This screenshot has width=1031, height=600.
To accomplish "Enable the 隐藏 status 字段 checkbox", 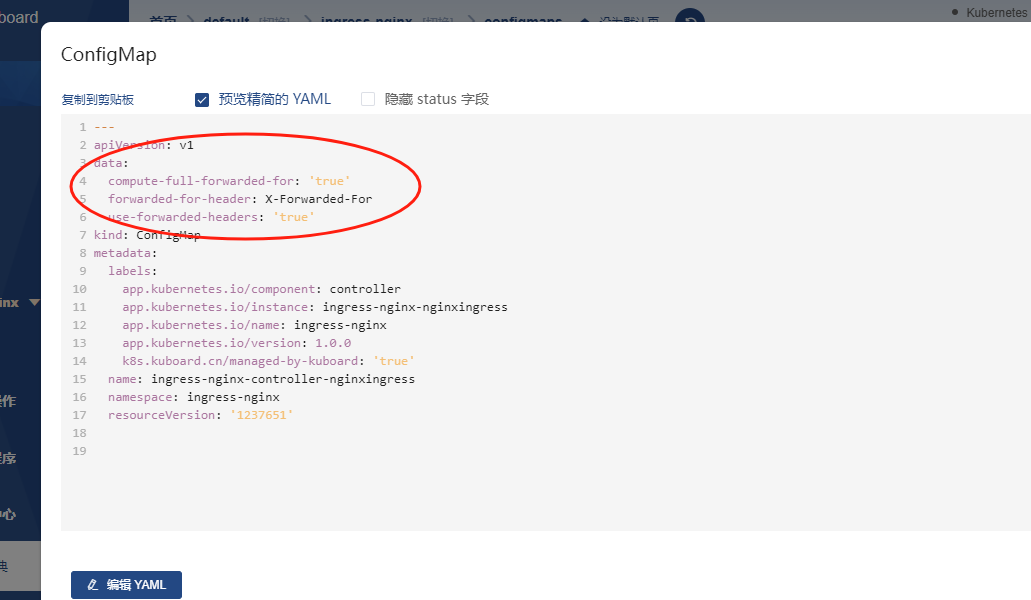I will pos(368,99).
